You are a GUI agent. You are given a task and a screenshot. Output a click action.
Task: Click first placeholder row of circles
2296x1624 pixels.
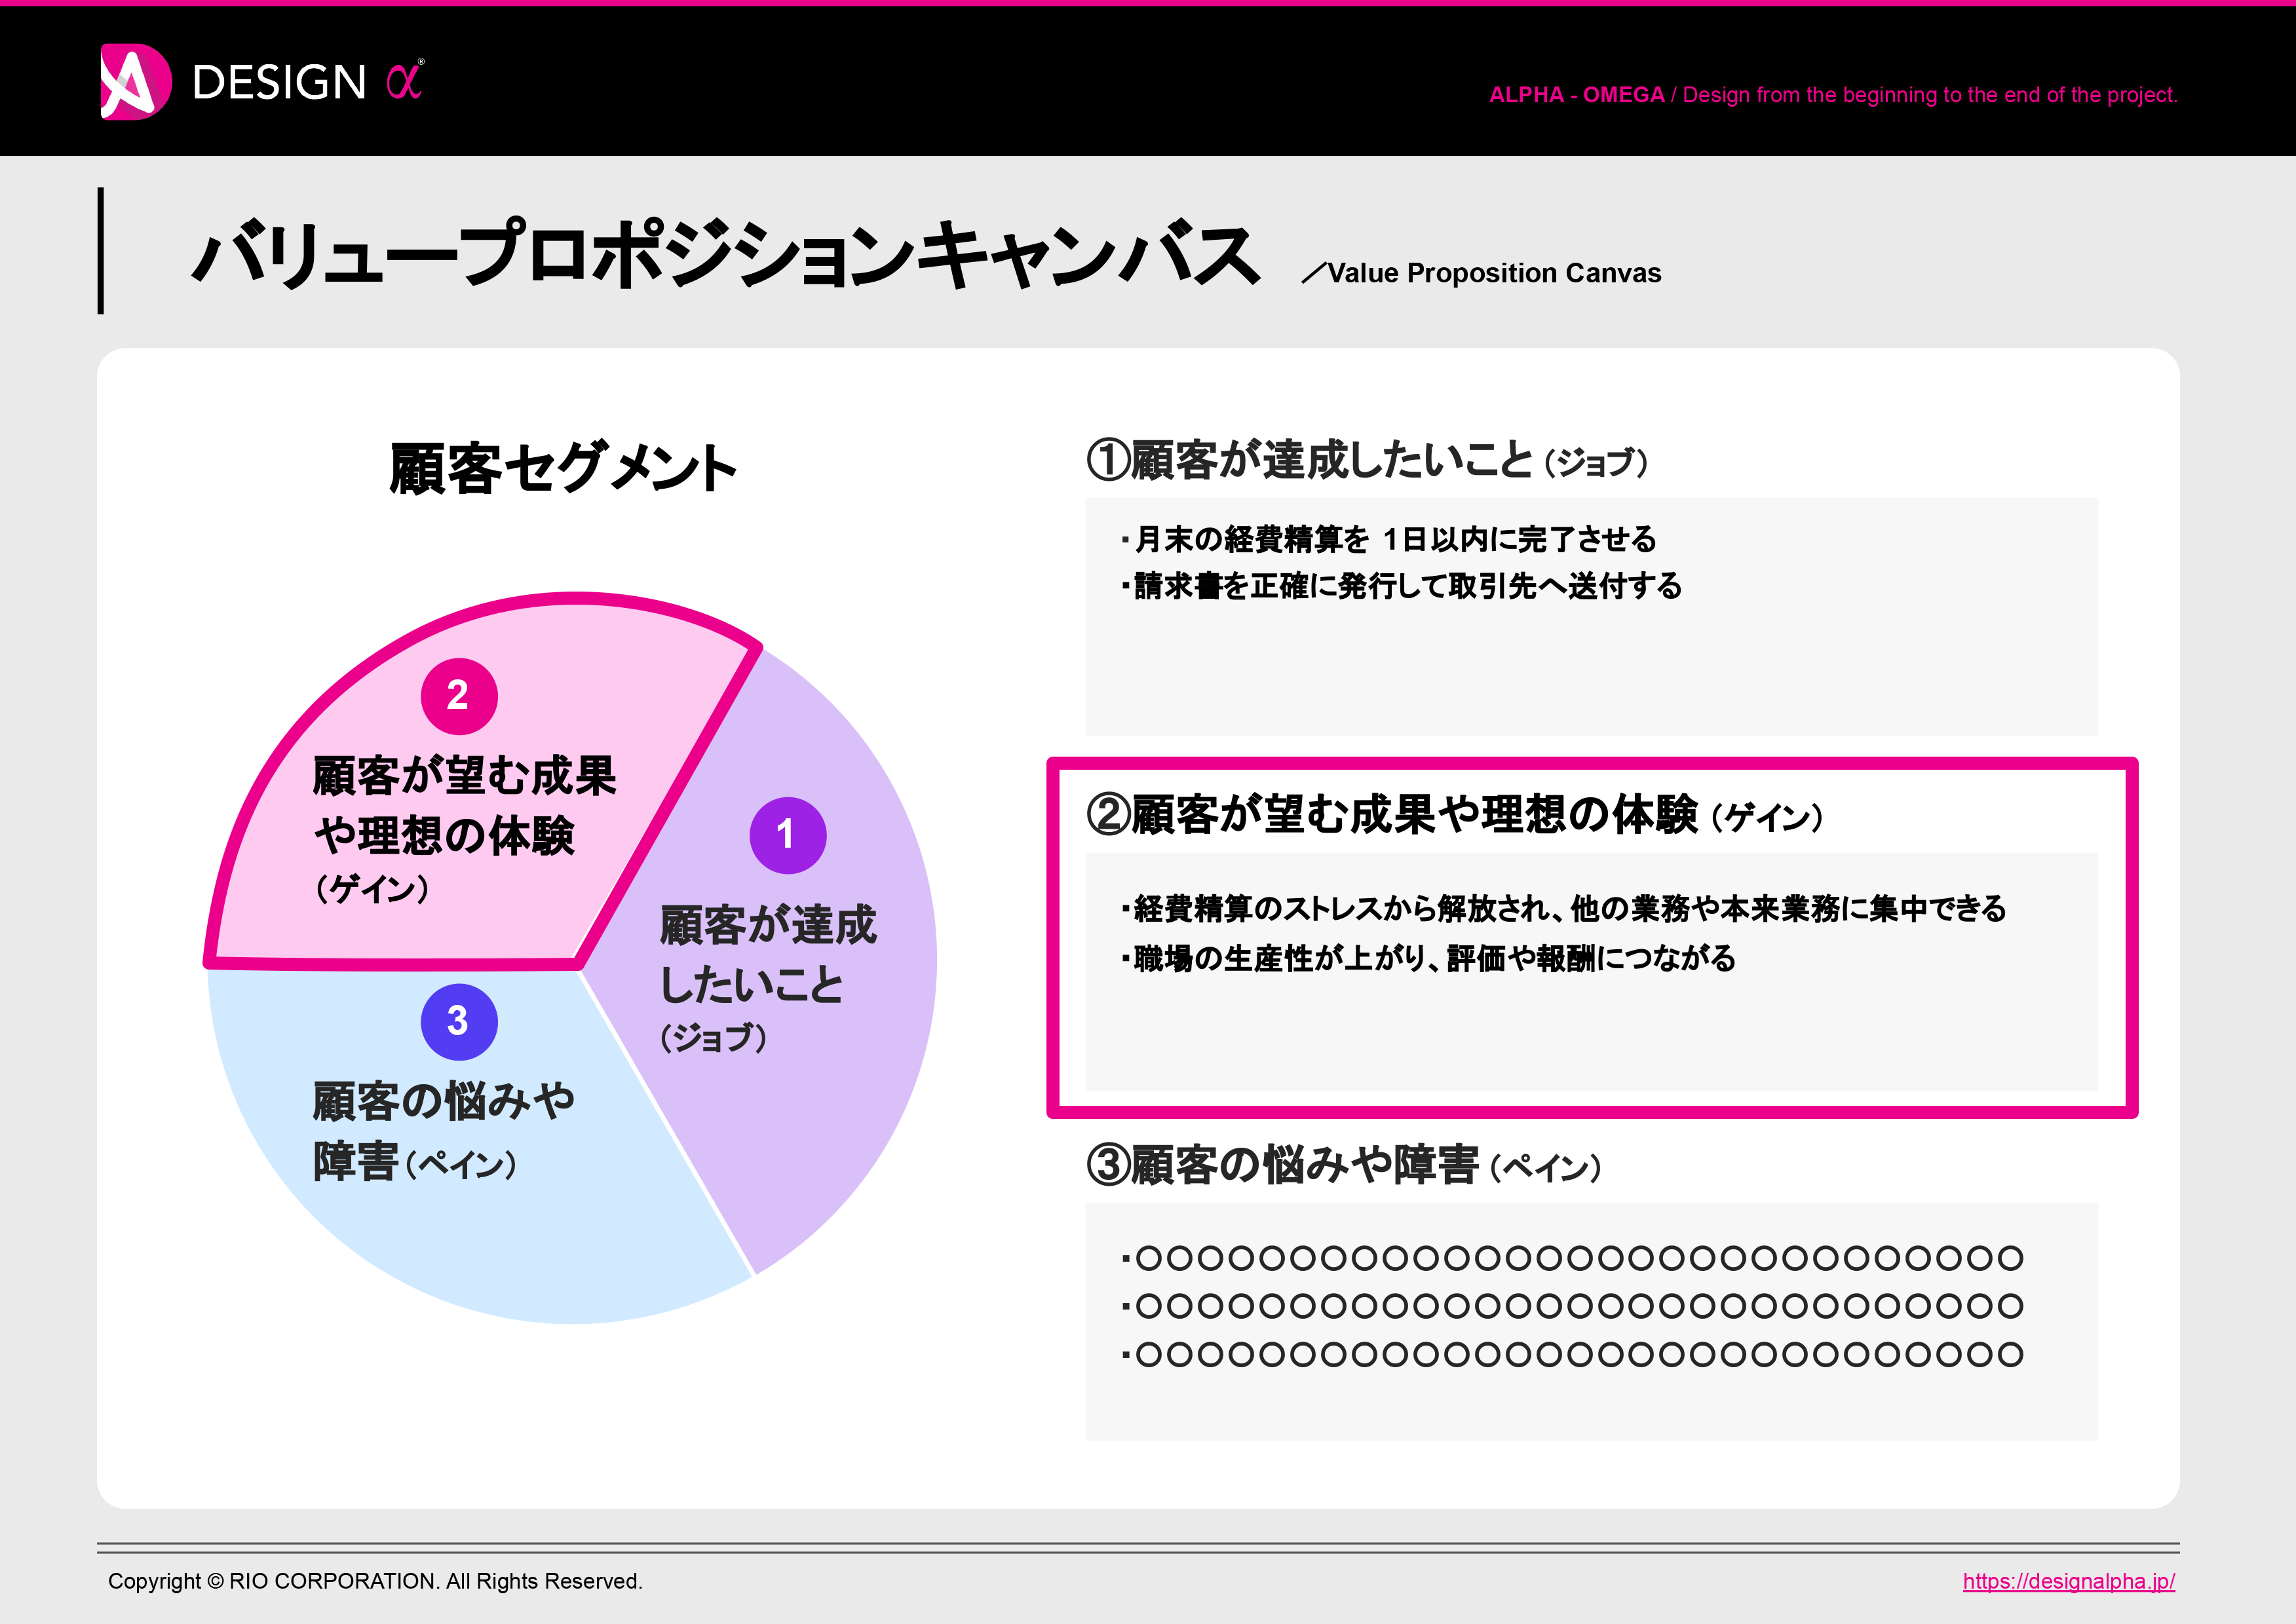(x=1573, y=1258)
